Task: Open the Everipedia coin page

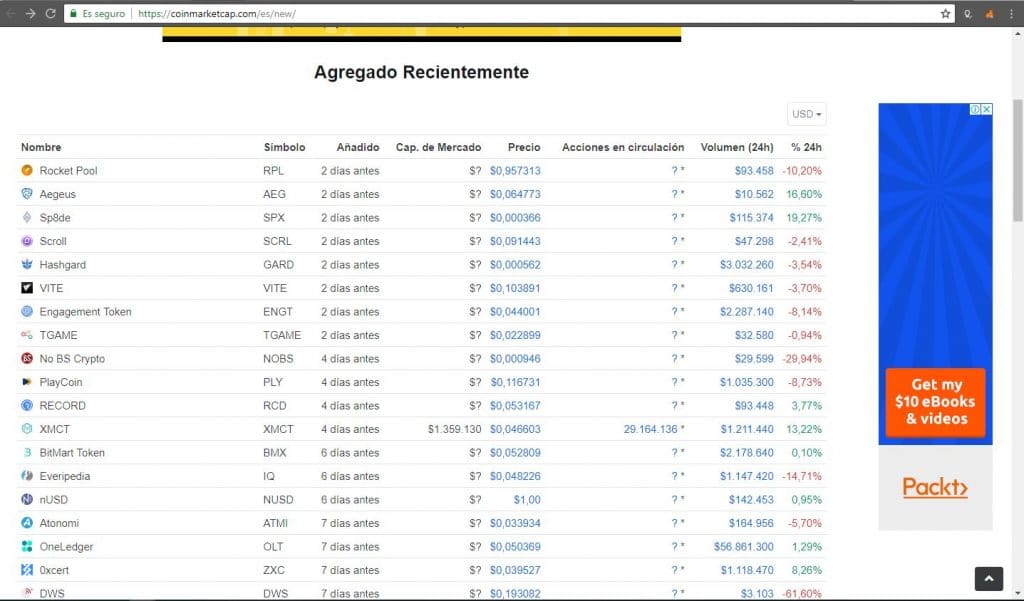Action: (x=65, y=476)
